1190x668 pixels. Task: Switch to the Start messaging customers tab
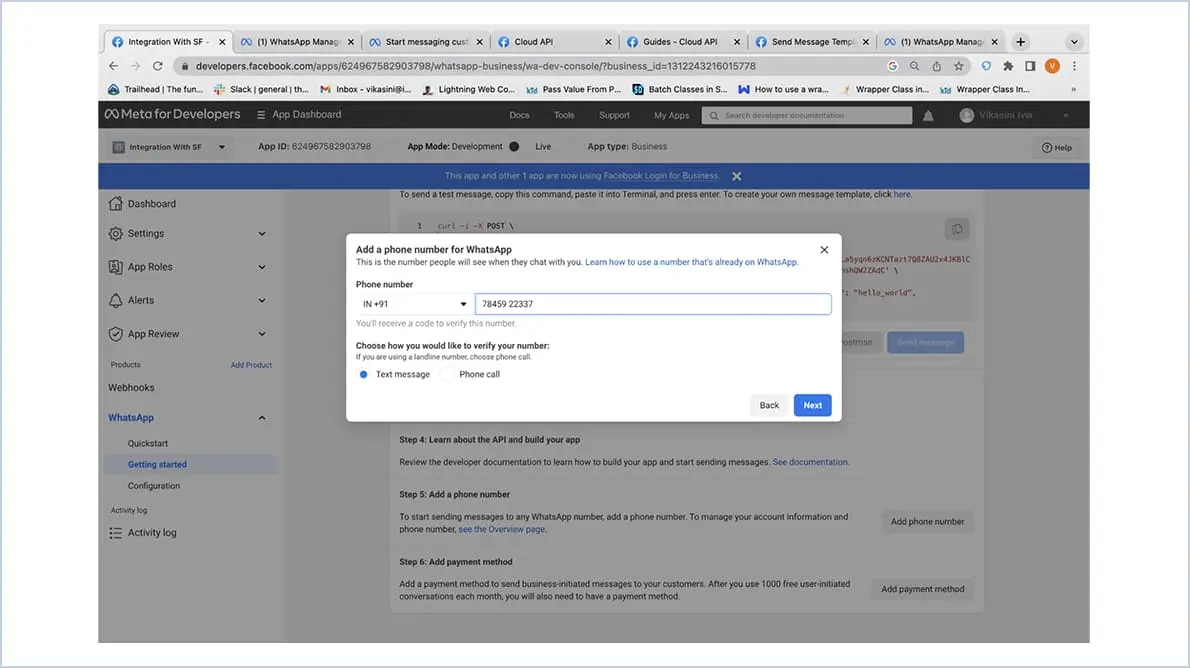pos(427,42)
